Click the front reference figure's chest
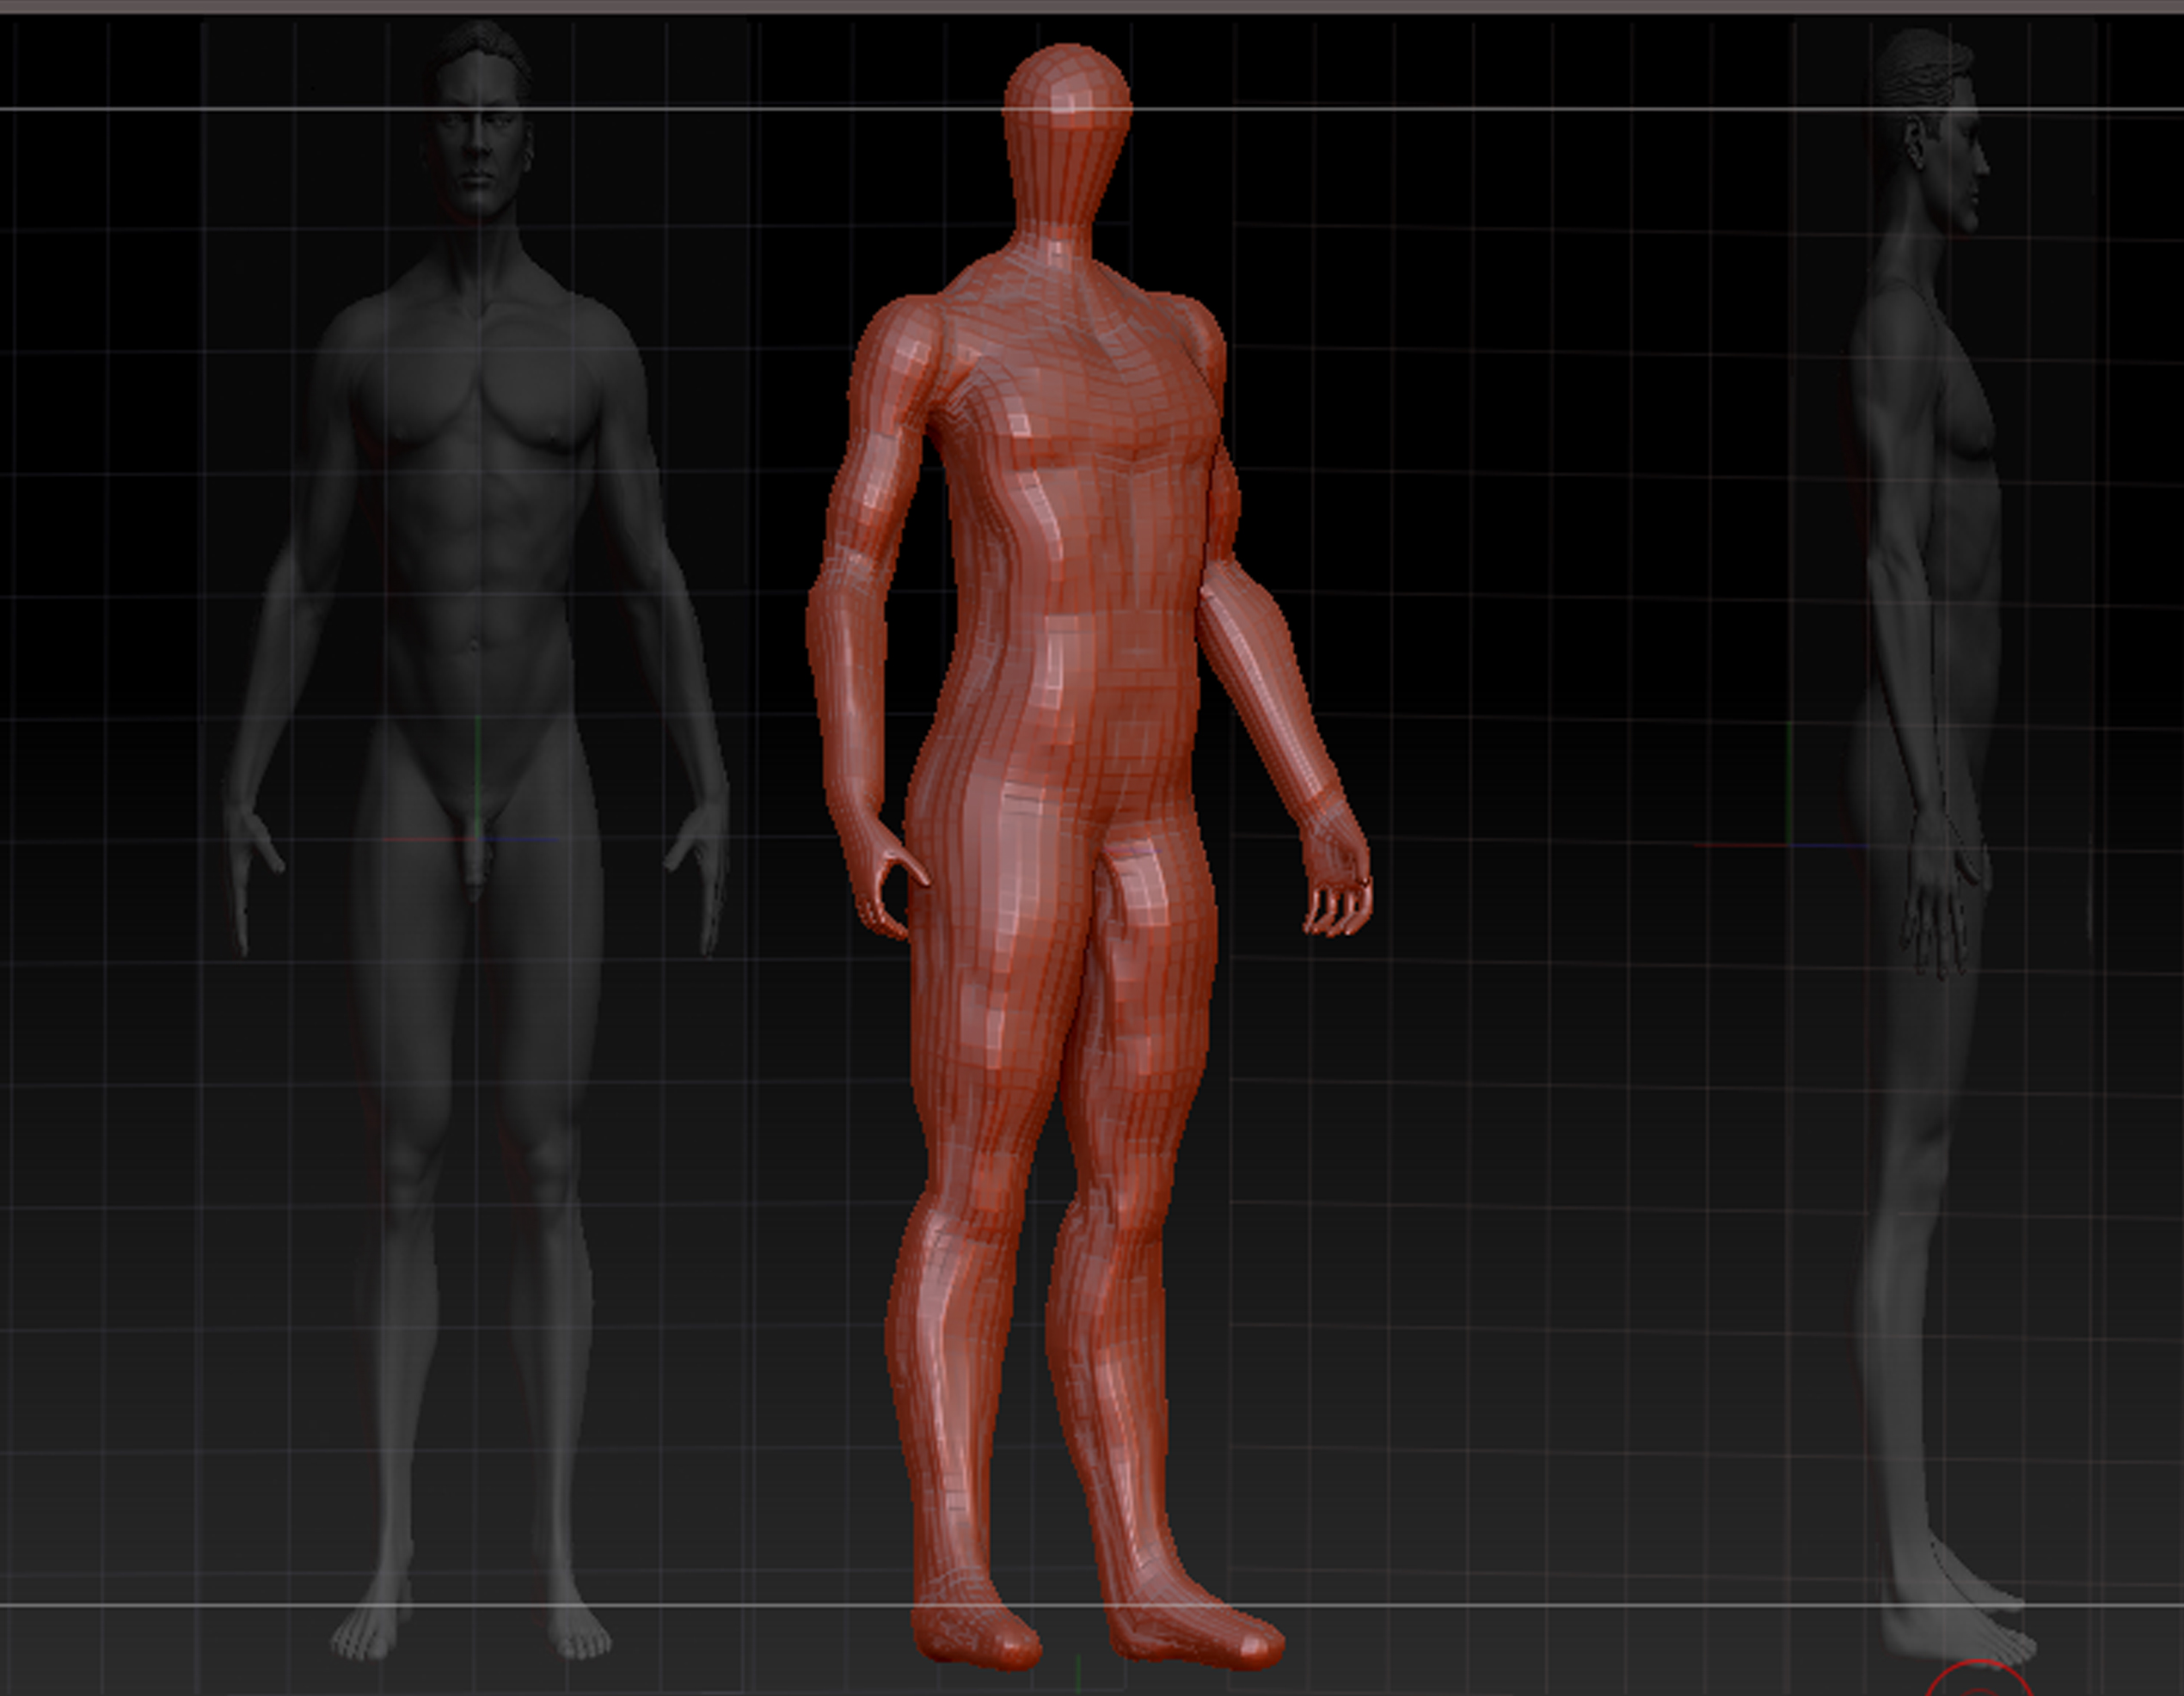2184x1696 pixels. (480, 390)
